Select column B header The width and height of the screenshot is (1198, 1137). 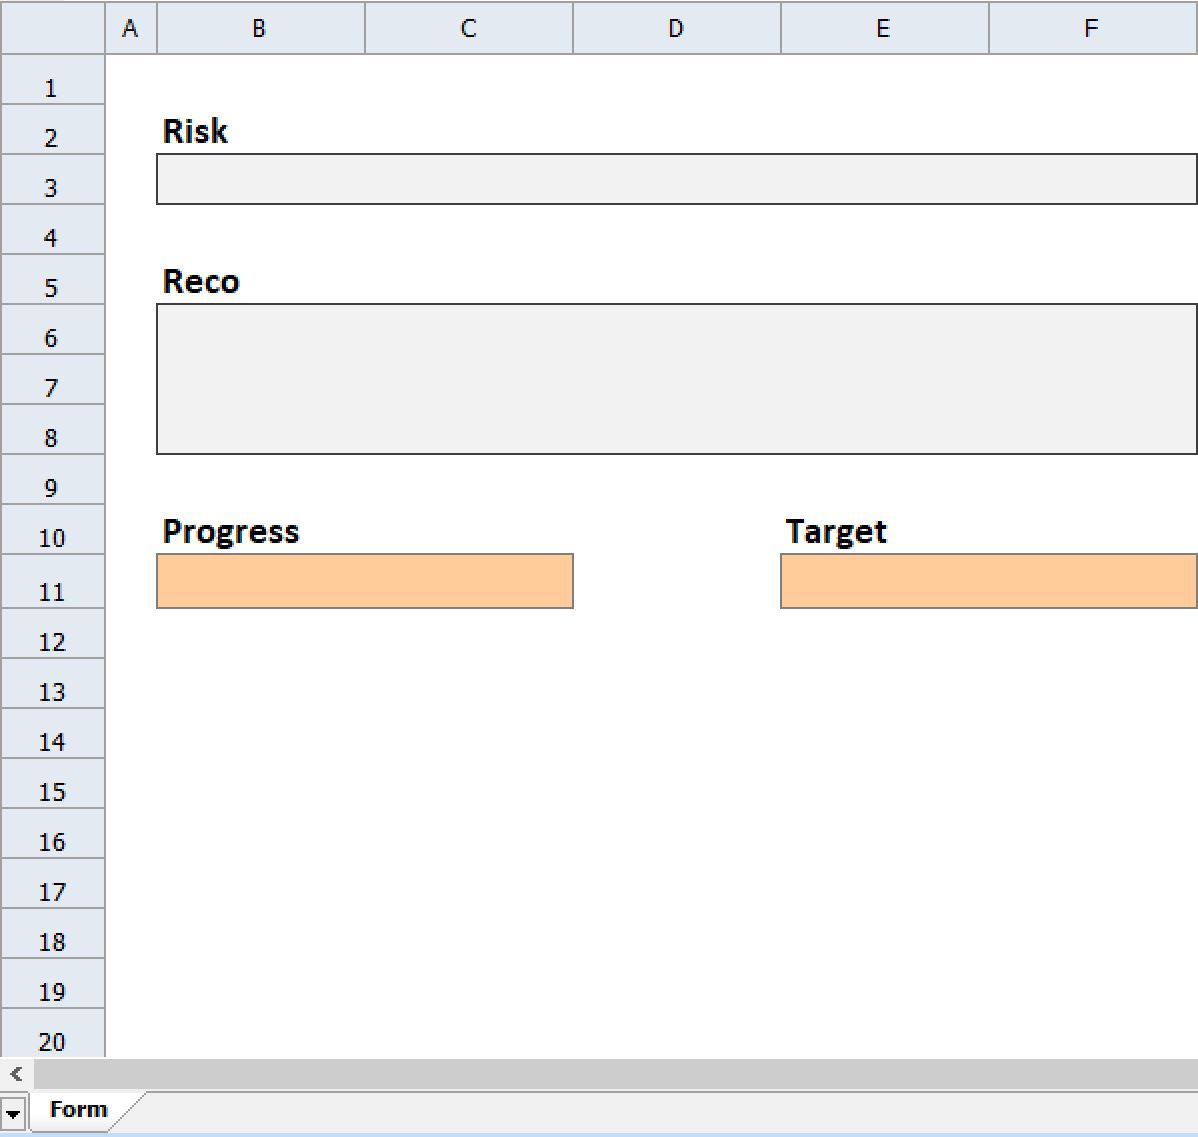tap(261, 28)
